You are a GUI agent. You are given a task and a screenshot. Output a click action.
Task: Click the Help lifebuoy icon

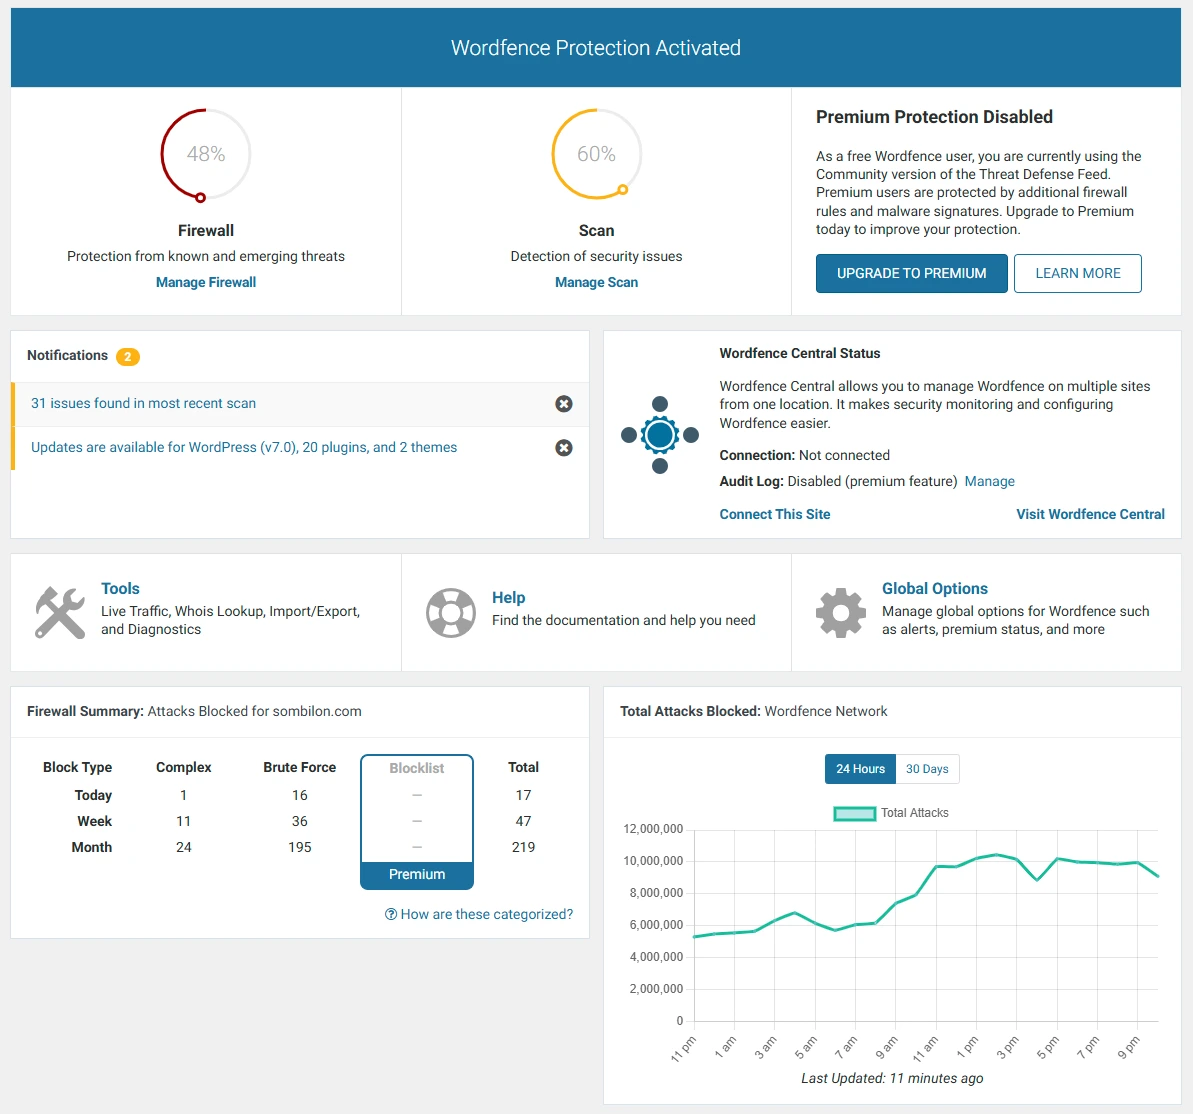[450, 613]
